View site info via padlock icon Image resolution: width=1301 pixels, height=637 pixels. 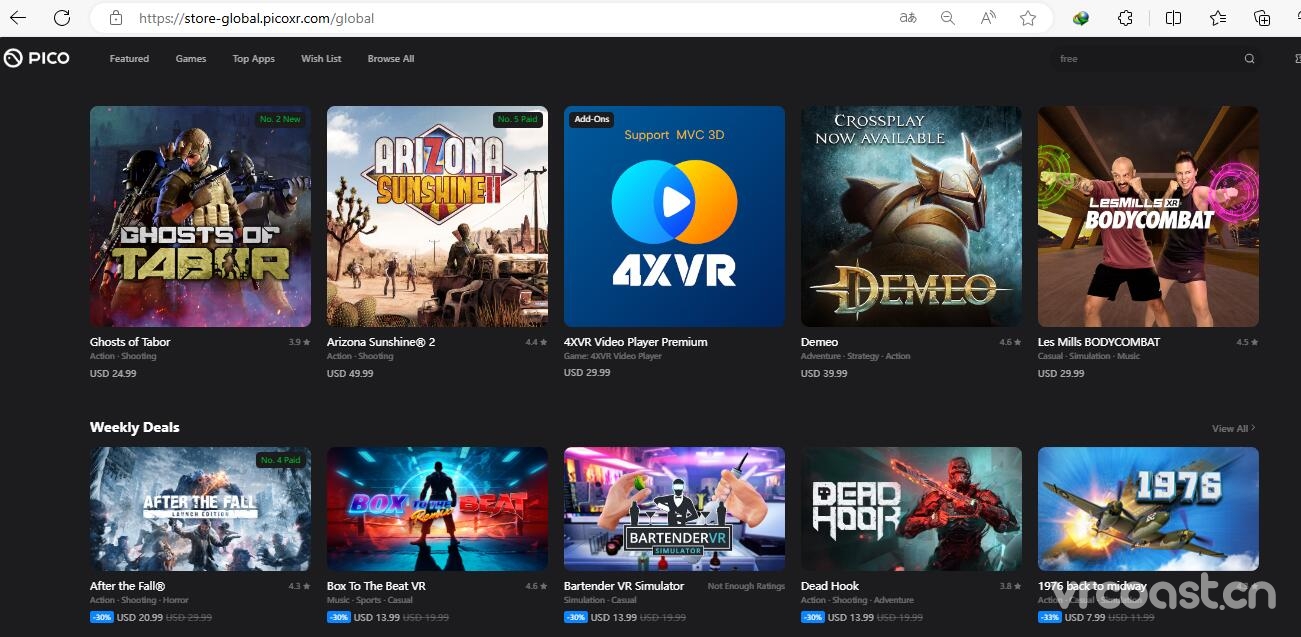pos(116,18)
